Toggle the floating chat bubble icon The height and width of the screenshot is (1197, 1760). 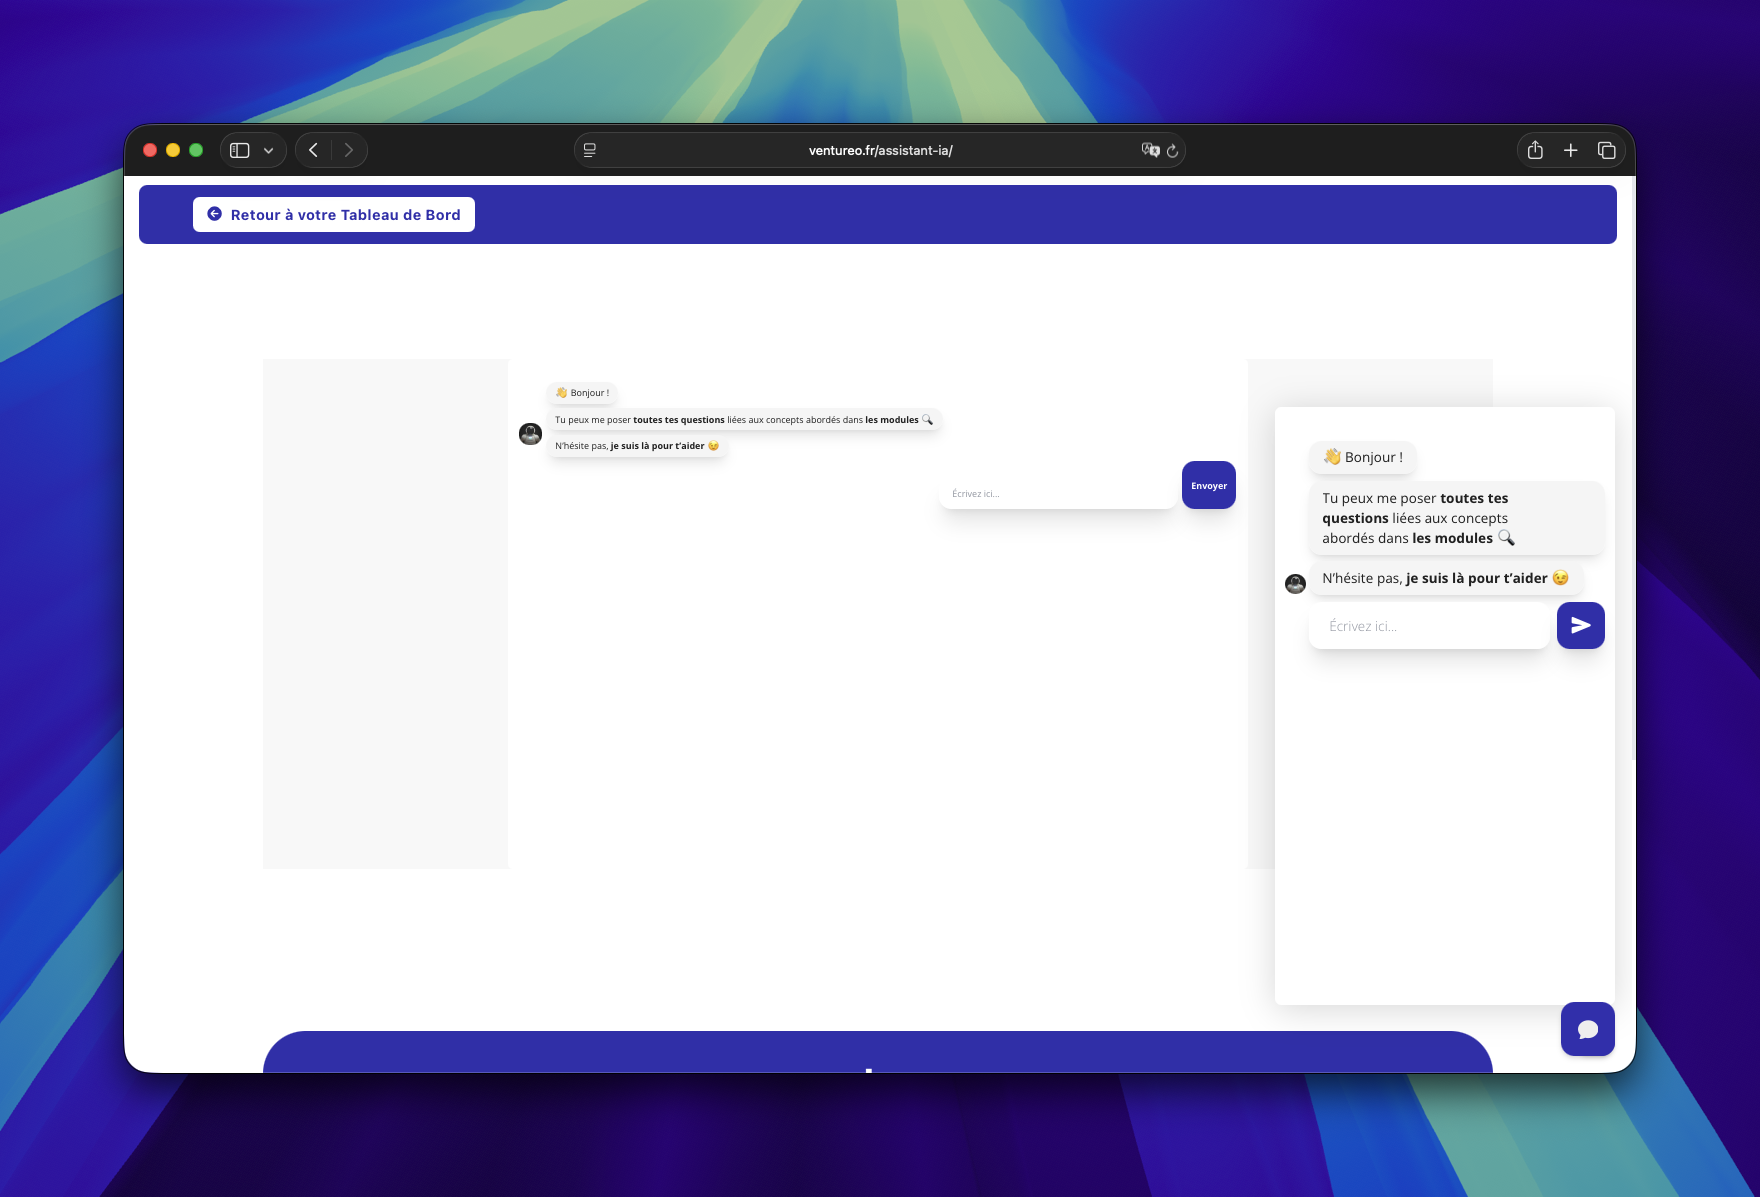(1588, 1029)
